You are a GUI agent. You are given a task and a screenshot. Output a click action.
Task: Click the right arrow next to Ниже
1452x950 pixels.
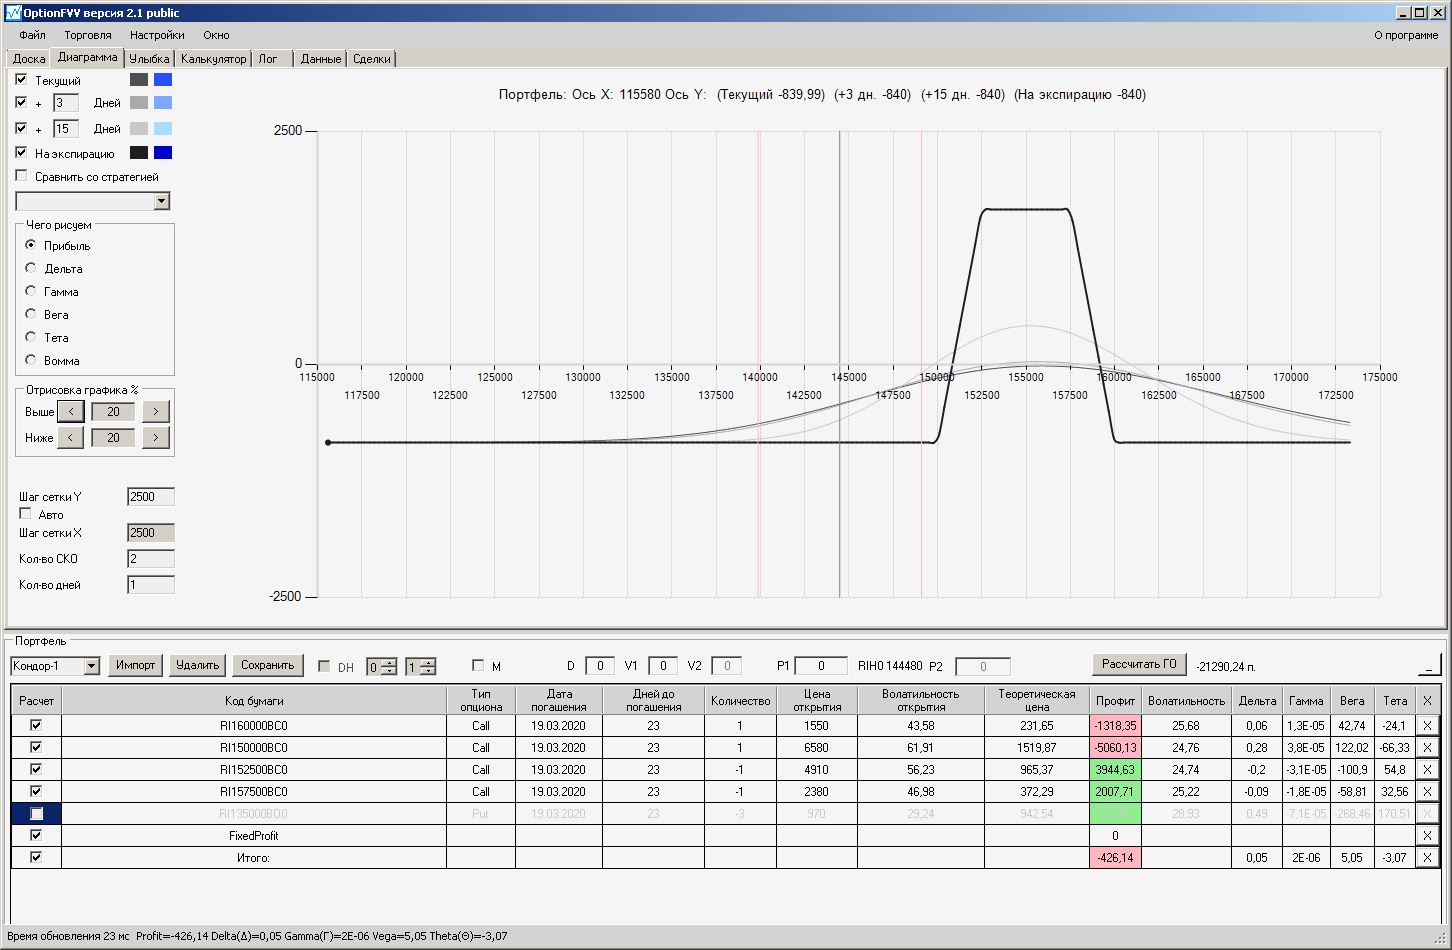pyautogui.click(x=156, y=438)
